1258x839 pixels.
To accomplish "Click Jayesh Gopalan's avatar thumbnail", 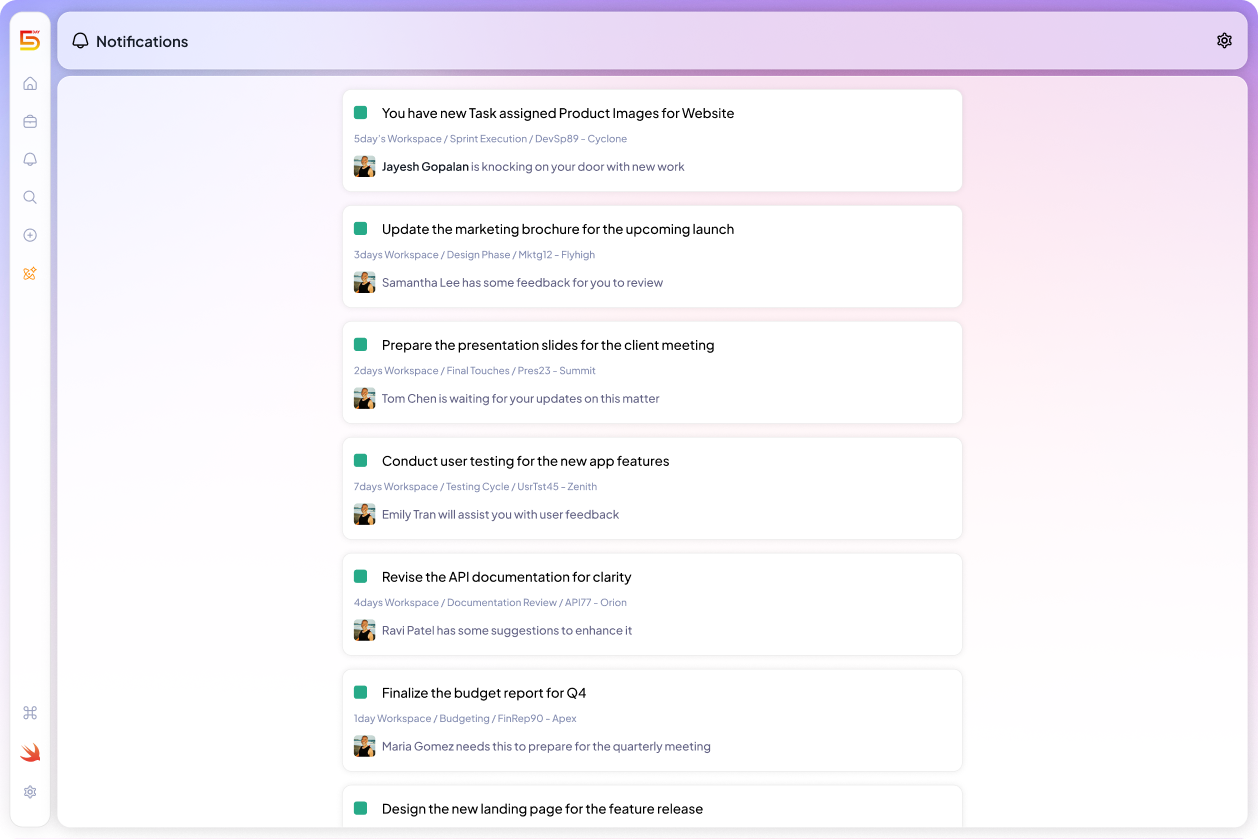I will pyautogui.click(x=364, y=167).
